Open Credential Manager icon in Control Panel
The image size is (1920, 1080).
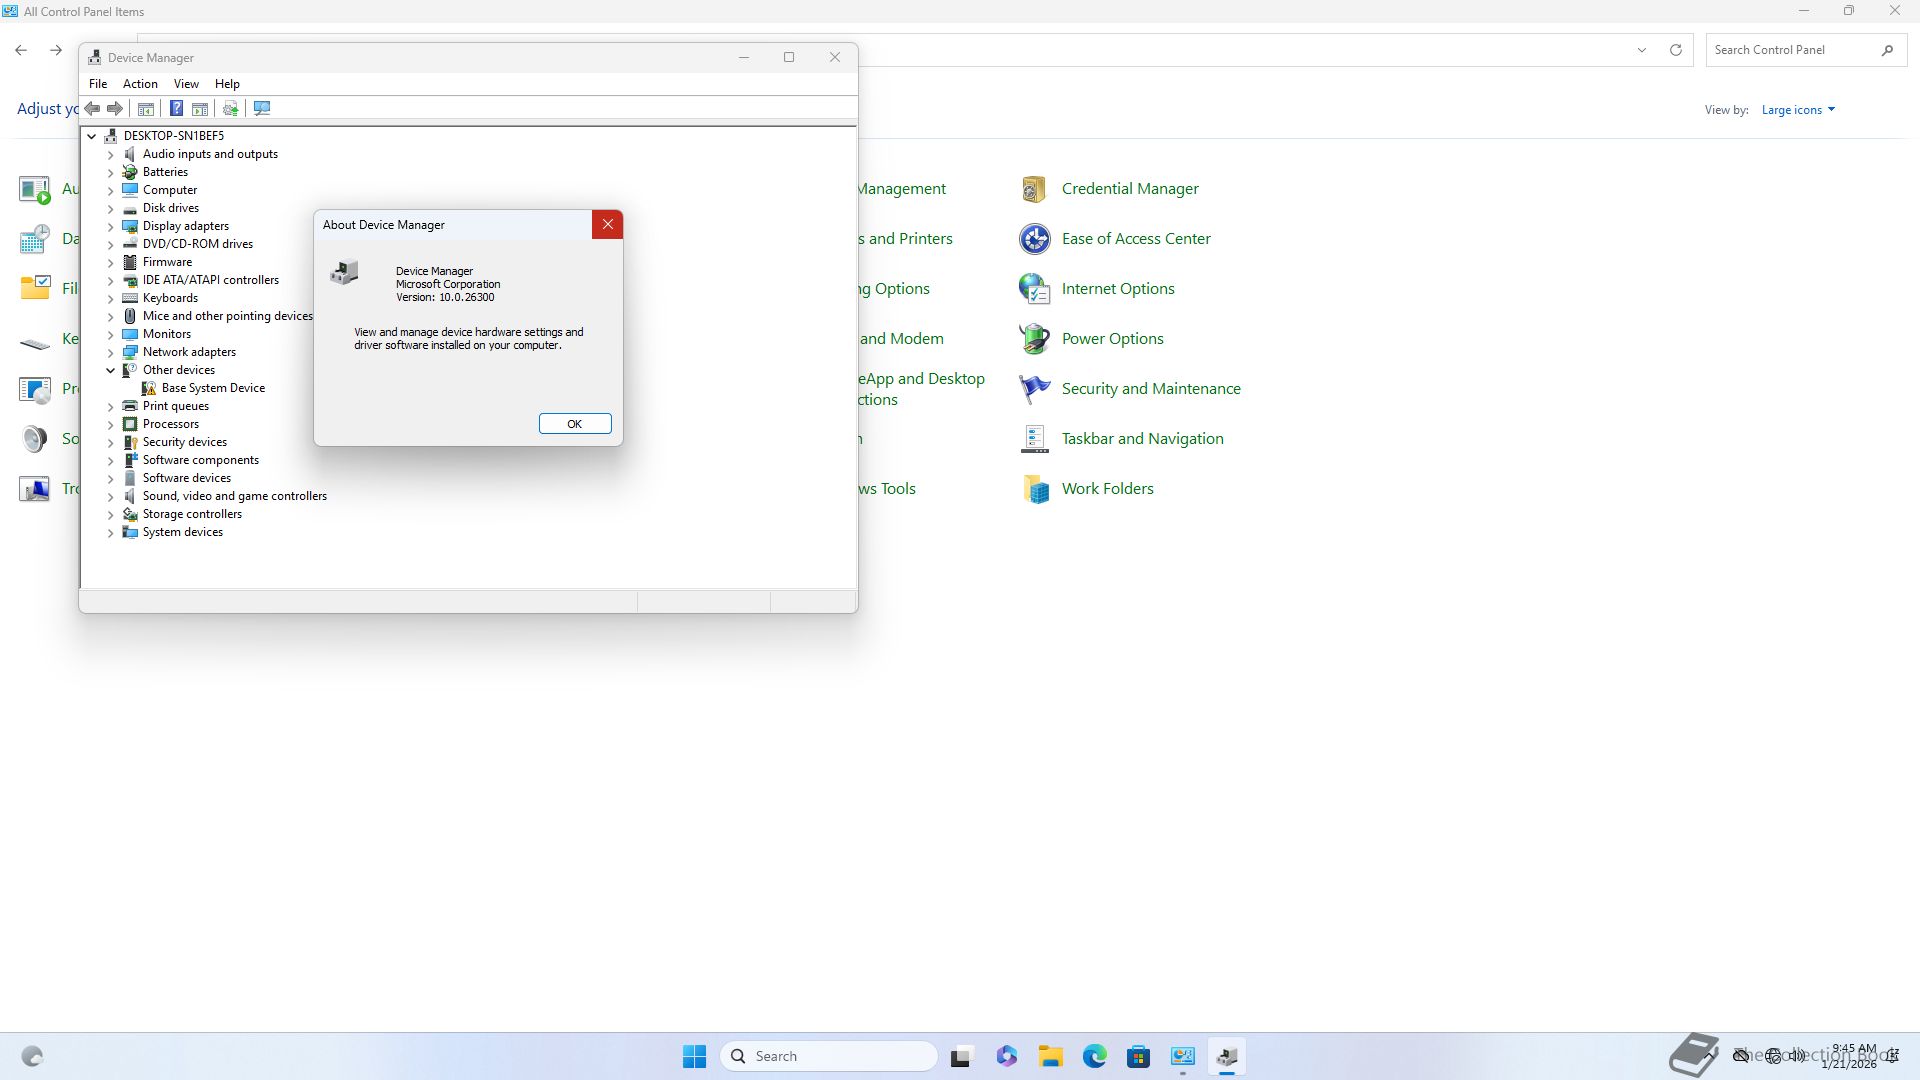(x=1034, y=189)
